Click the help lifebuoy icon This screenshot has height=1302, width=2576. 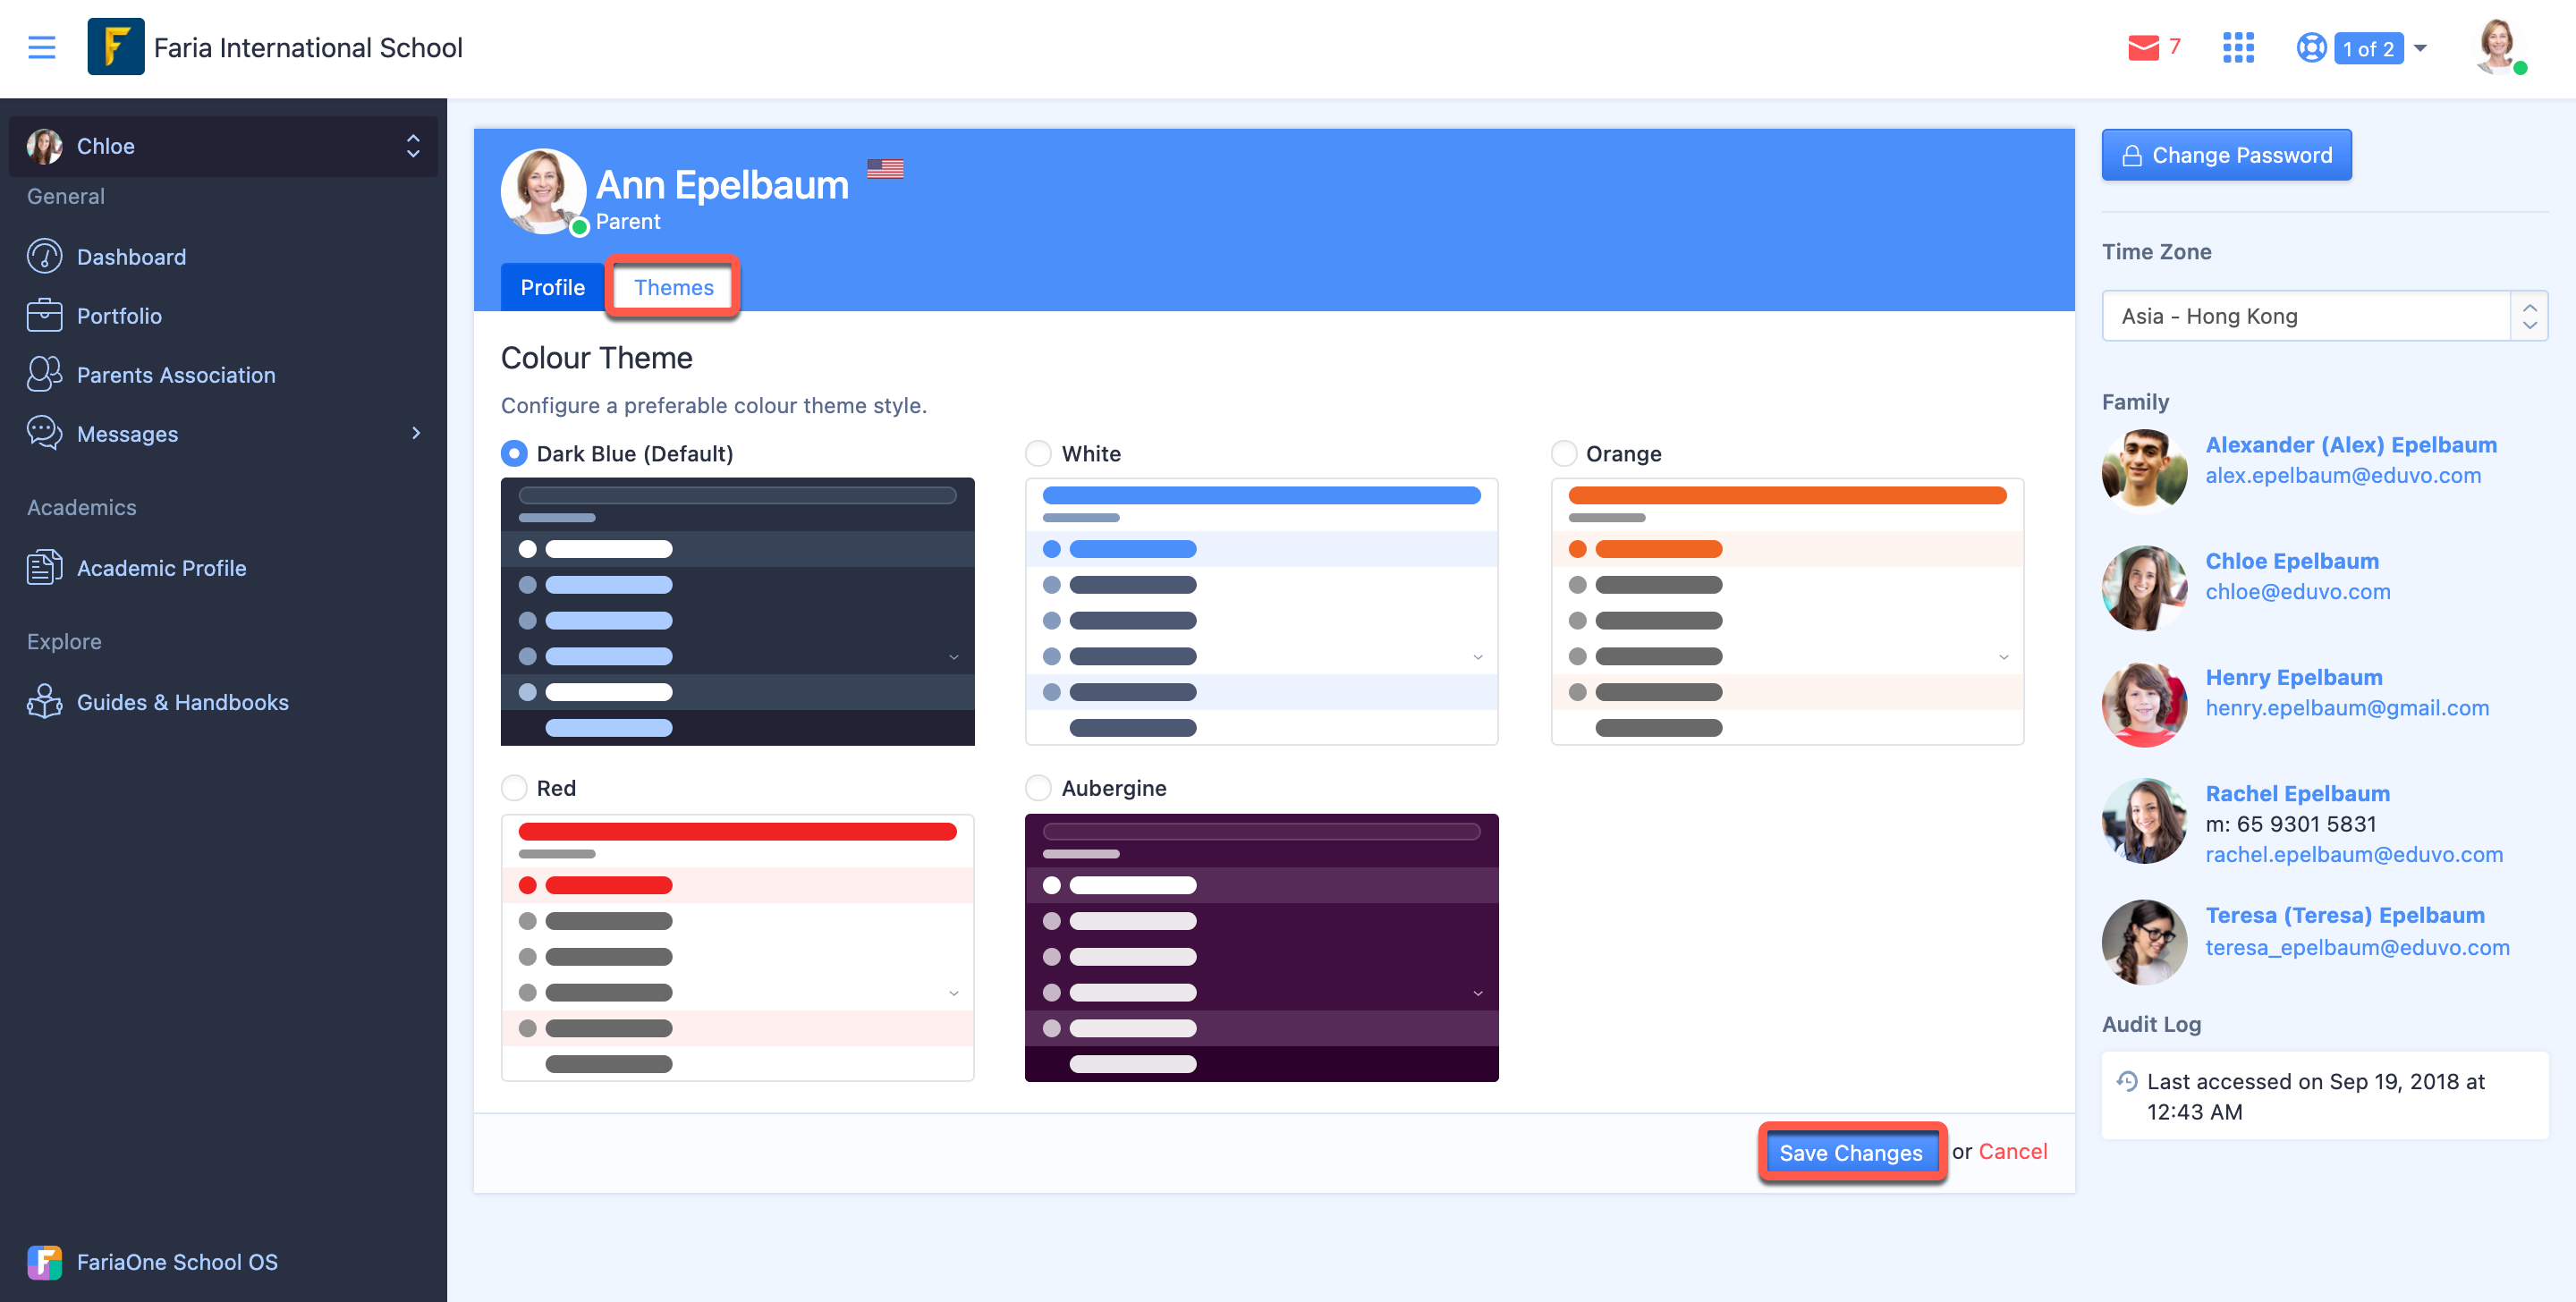tap(2311, 48)
